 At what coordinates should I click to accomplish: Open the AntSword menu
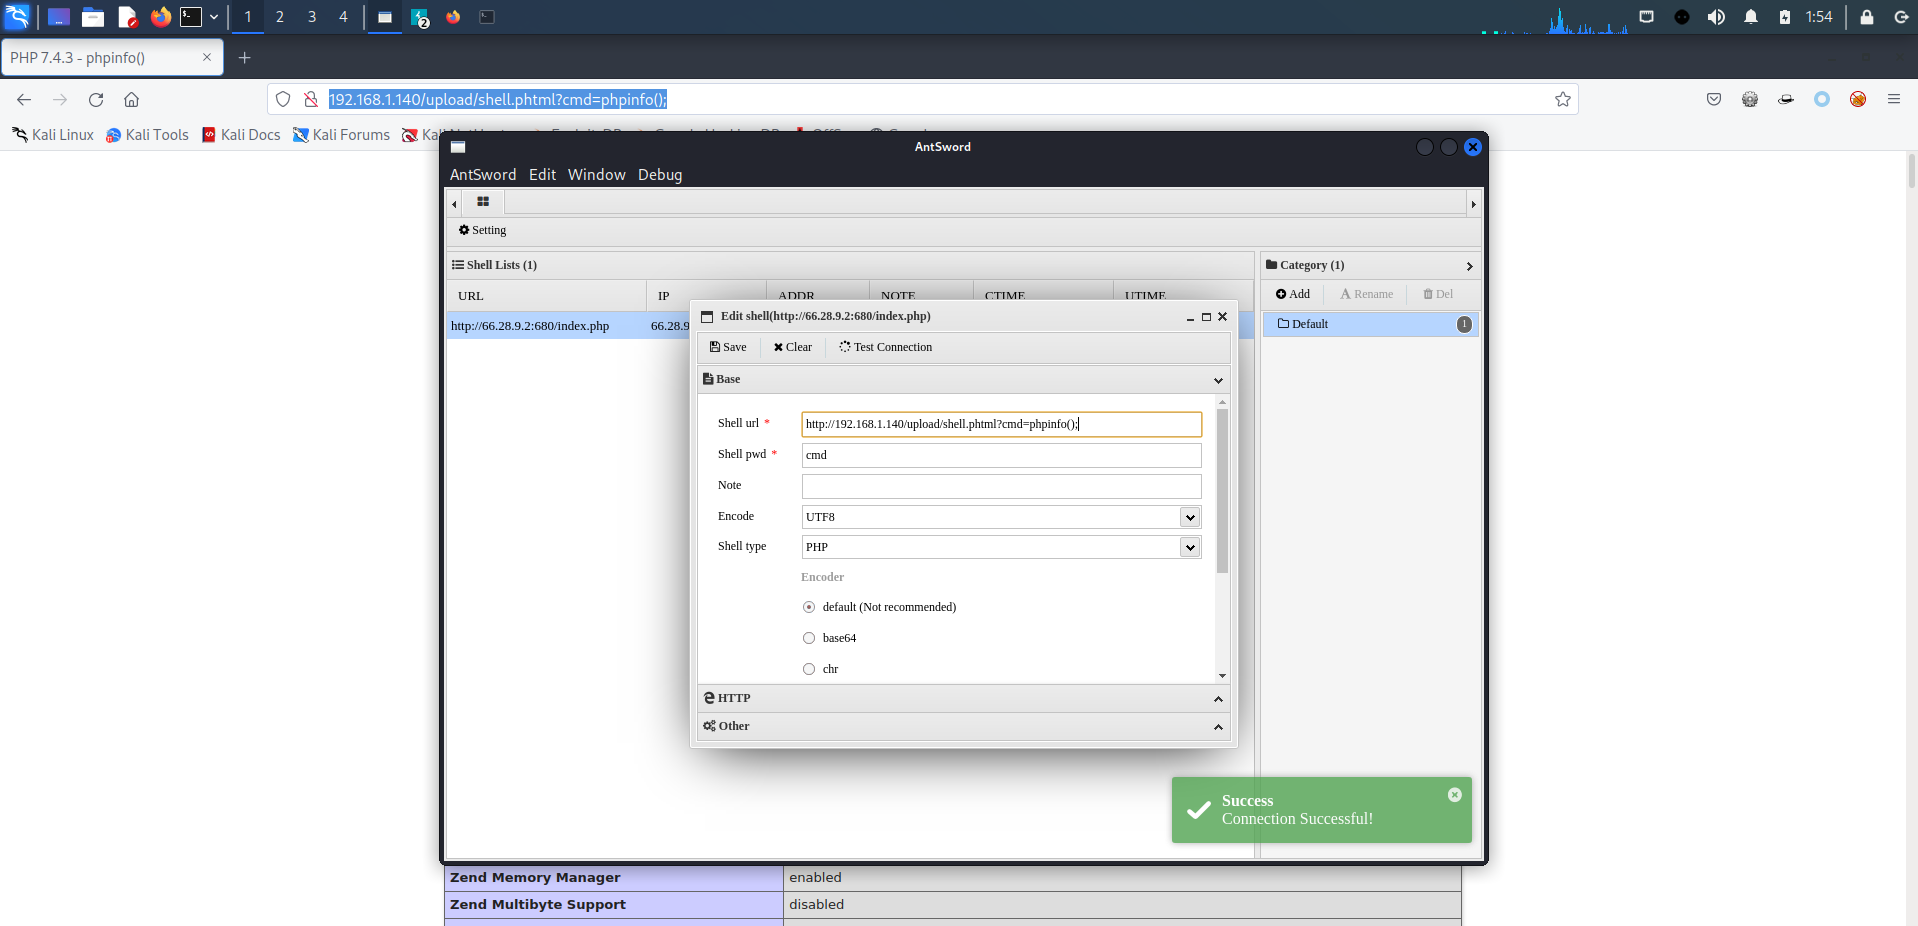point(483,174)
